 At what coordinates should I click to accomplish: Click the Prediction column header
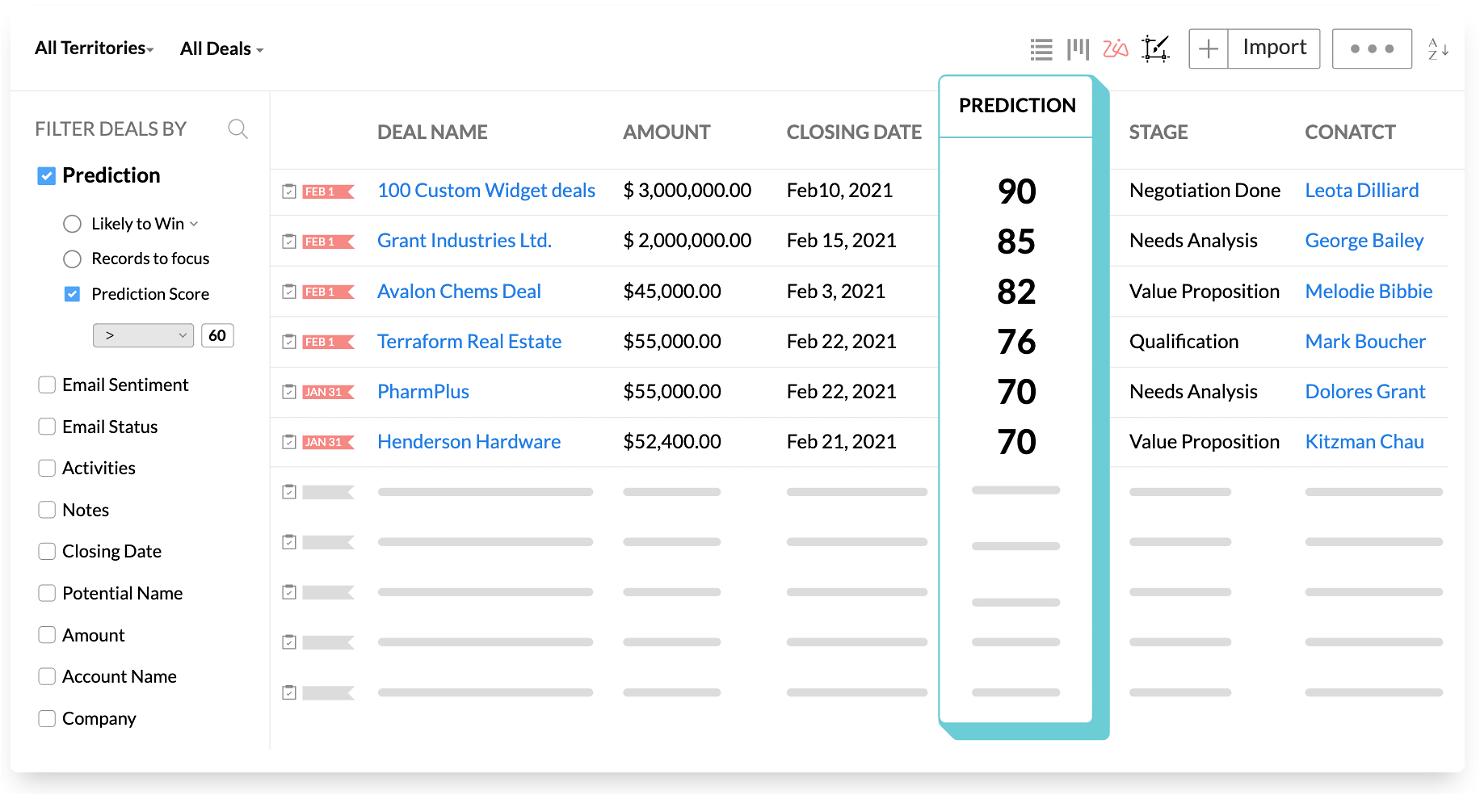point(1016,106)
